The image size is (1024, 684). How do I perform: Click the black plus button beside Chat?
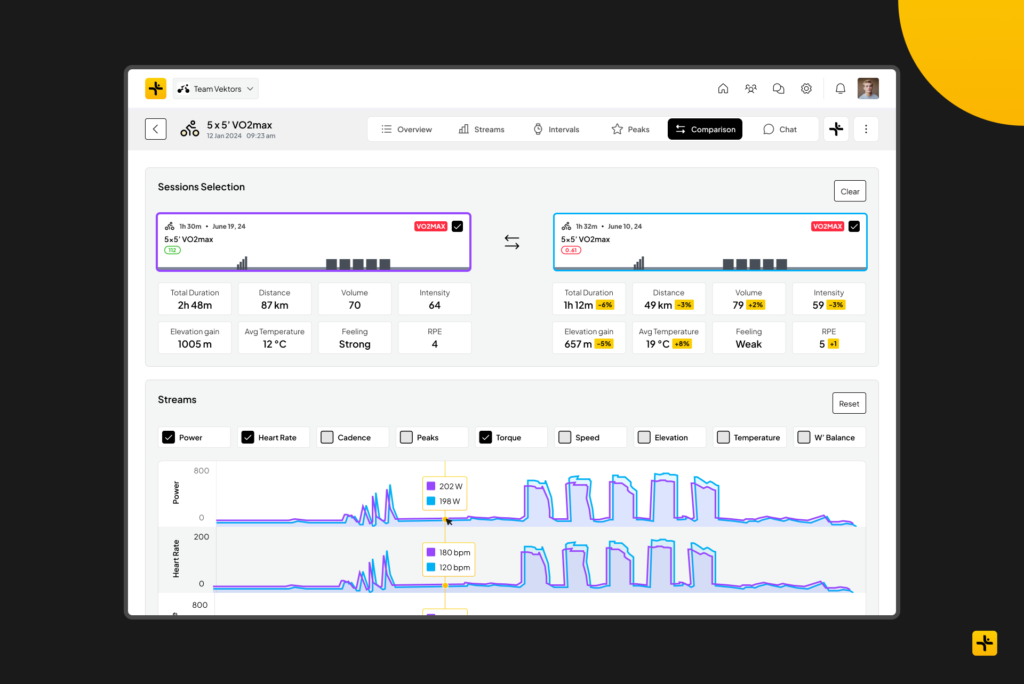click(x=836, y=129)
